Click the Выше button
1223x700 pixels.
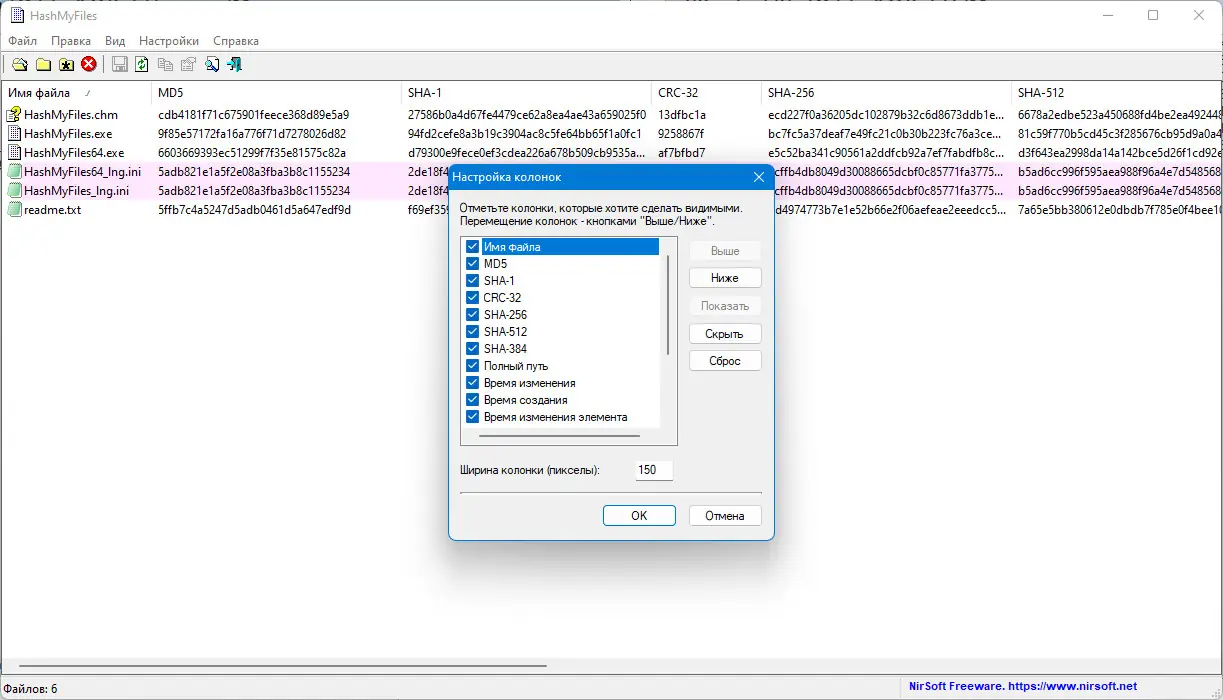[725, 251]
